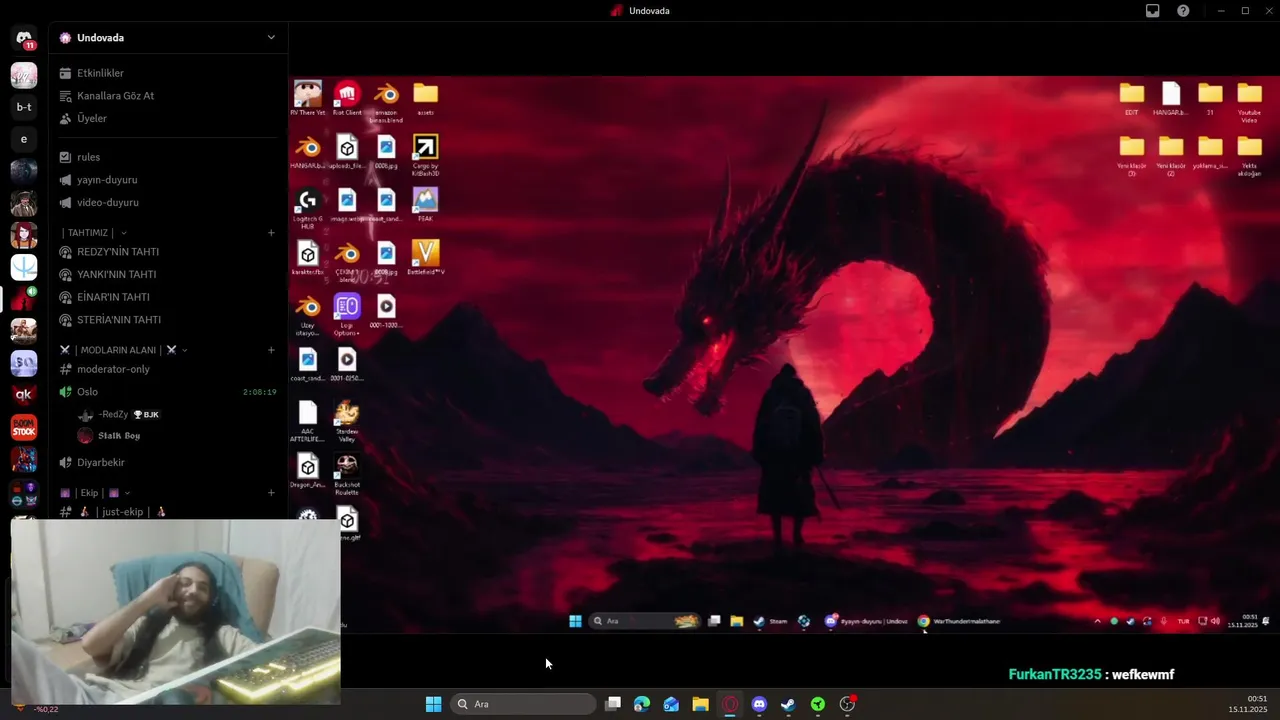Click Riot Client icon in stream

[x=347, y=99]
